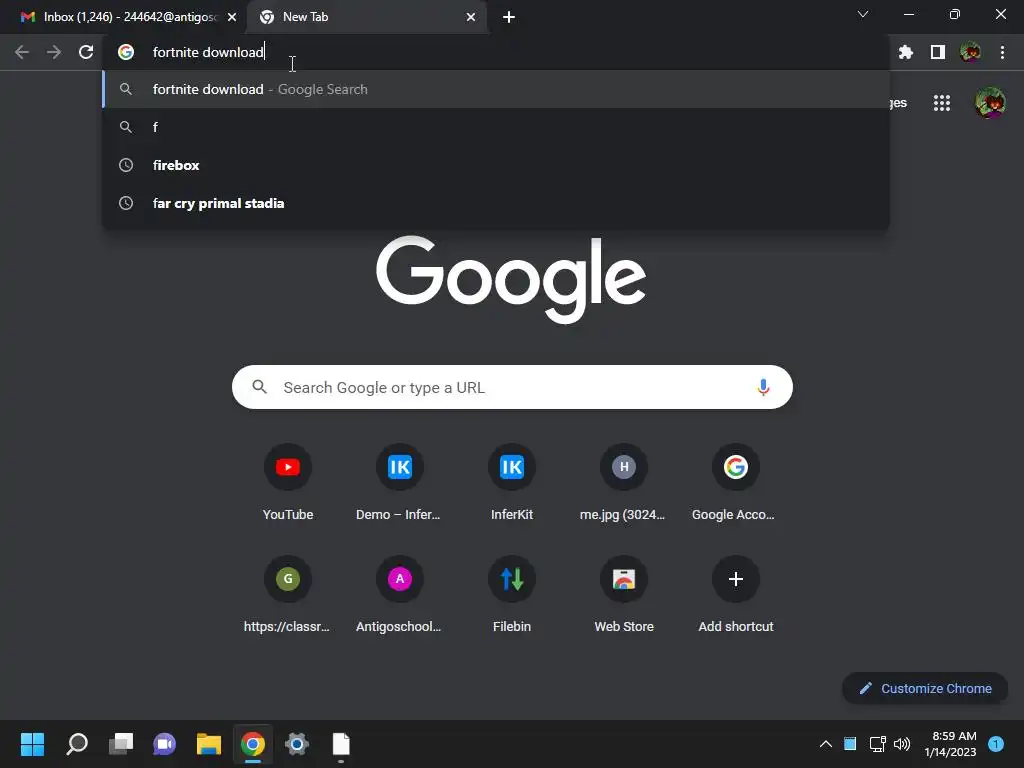The width and height of the screenshot is (1024, 768).
Task: Open the tab search dropdown arrow
Action: coord(863,14)
